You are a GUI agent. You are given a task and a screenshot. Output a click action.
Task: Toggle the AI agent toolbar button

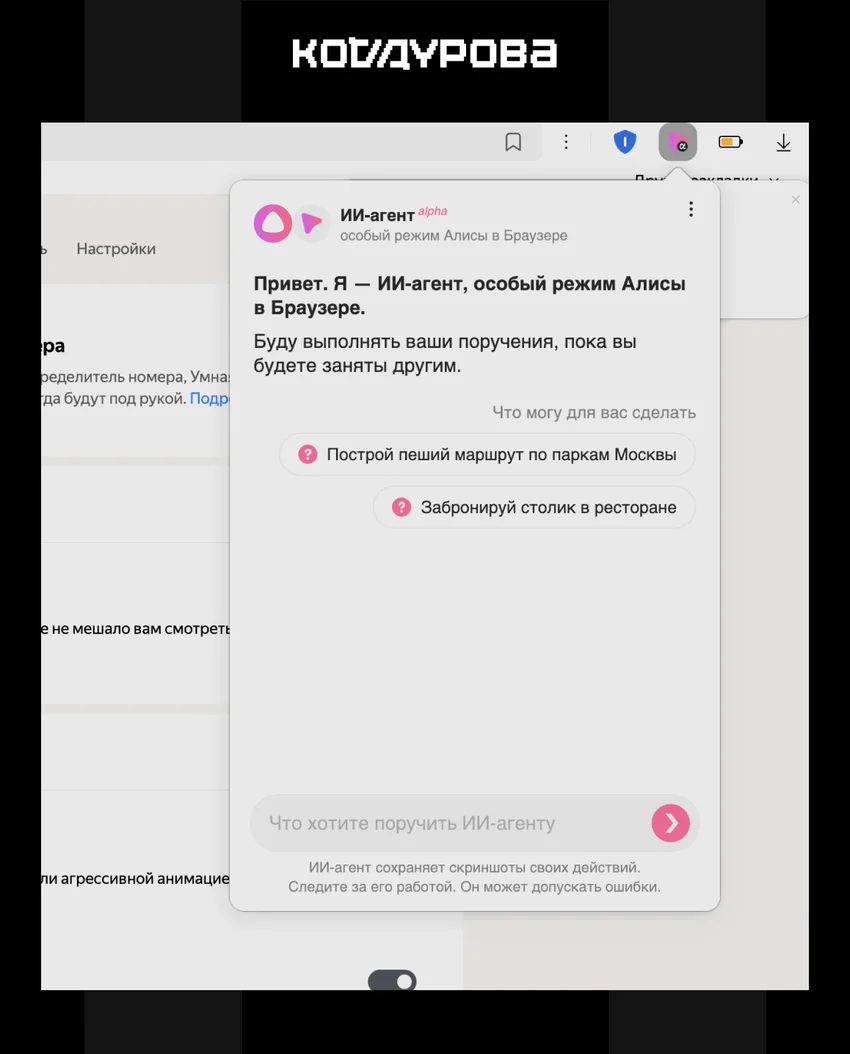677,142
